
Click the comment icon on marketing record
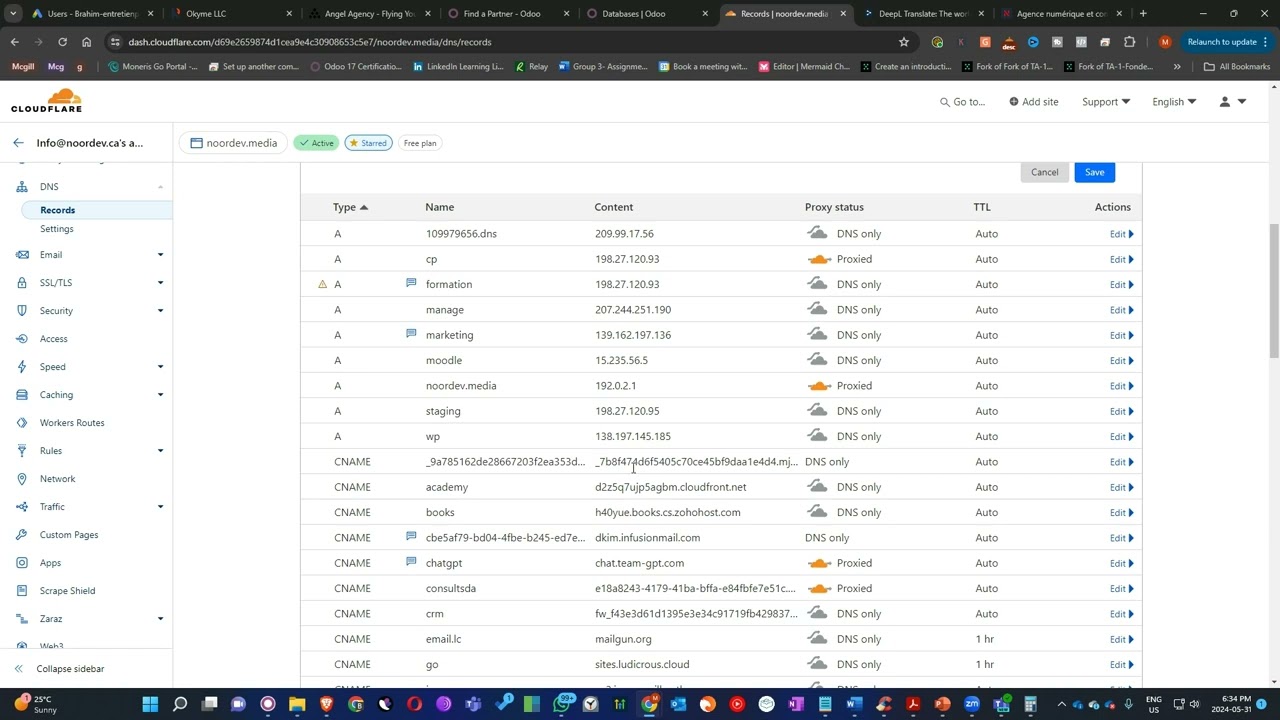(x=411, y=334)
